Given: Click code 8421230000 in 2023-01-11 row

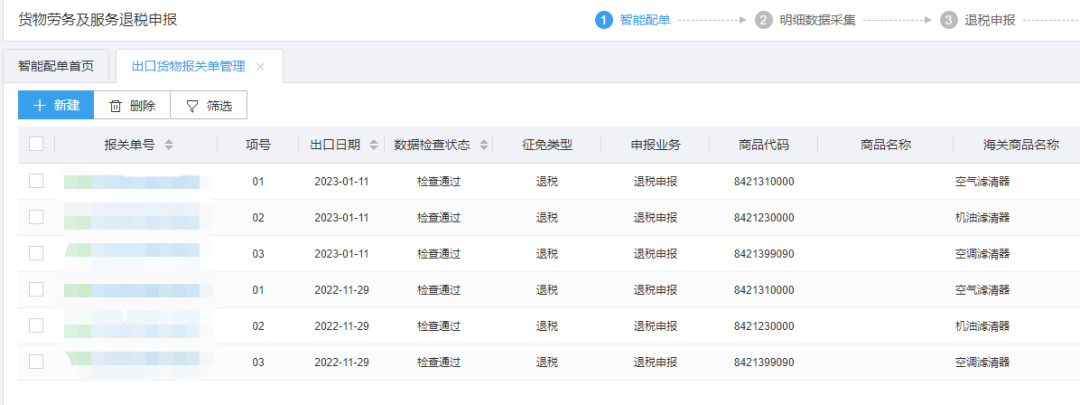Looking at the screenshot, I should point(764,218).
